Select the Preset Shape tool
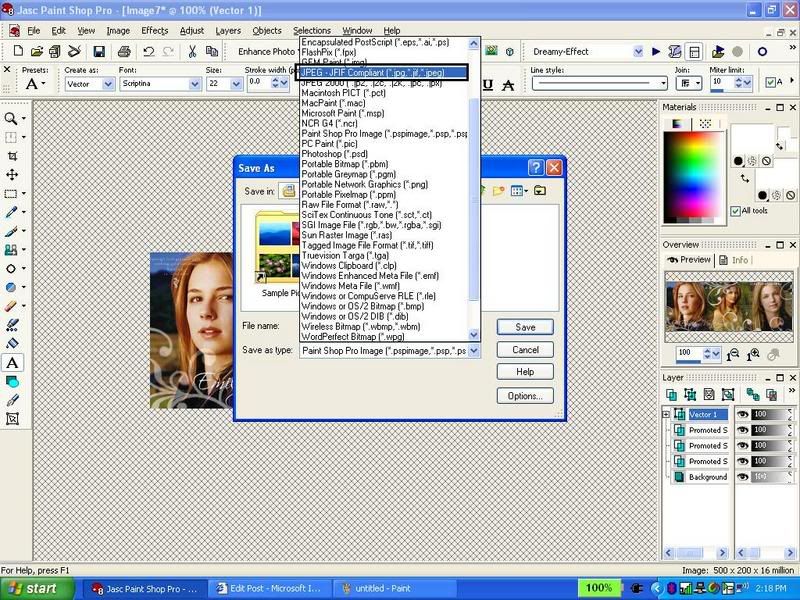The height and width of the screenshot is (600, 800). pos(12,381)
